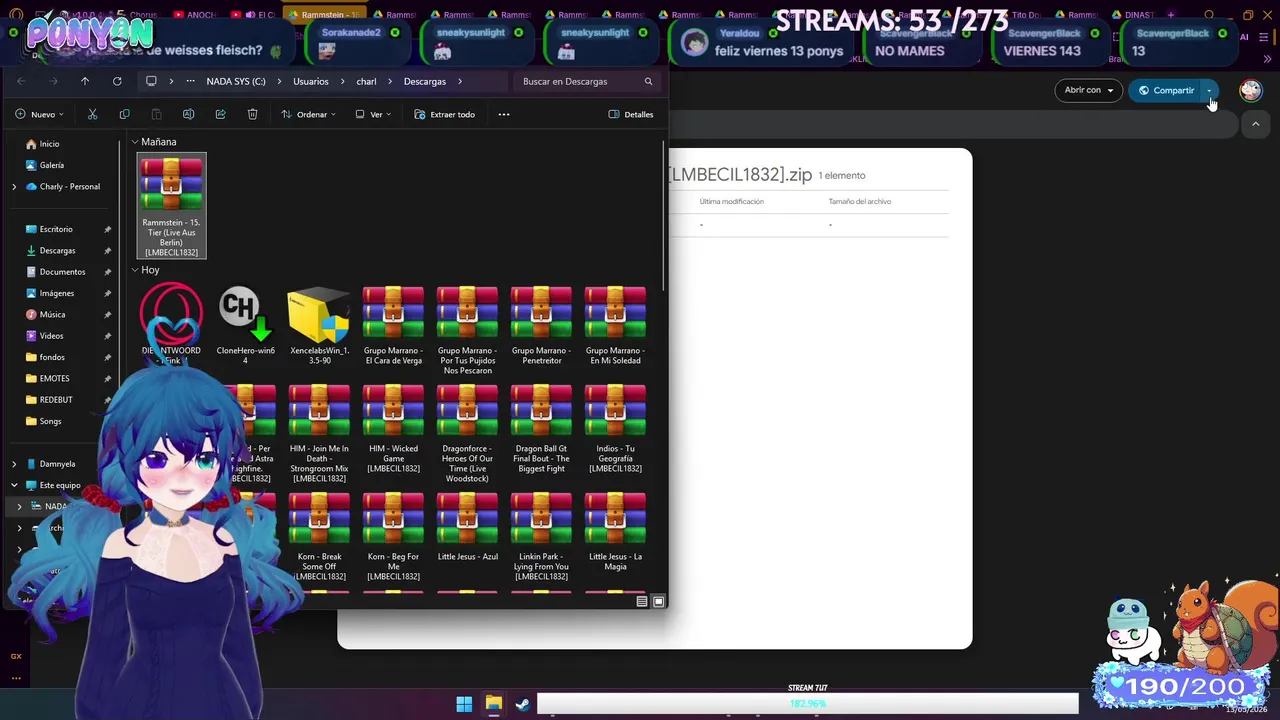Open the three-dot More options menu

point(504,114)
